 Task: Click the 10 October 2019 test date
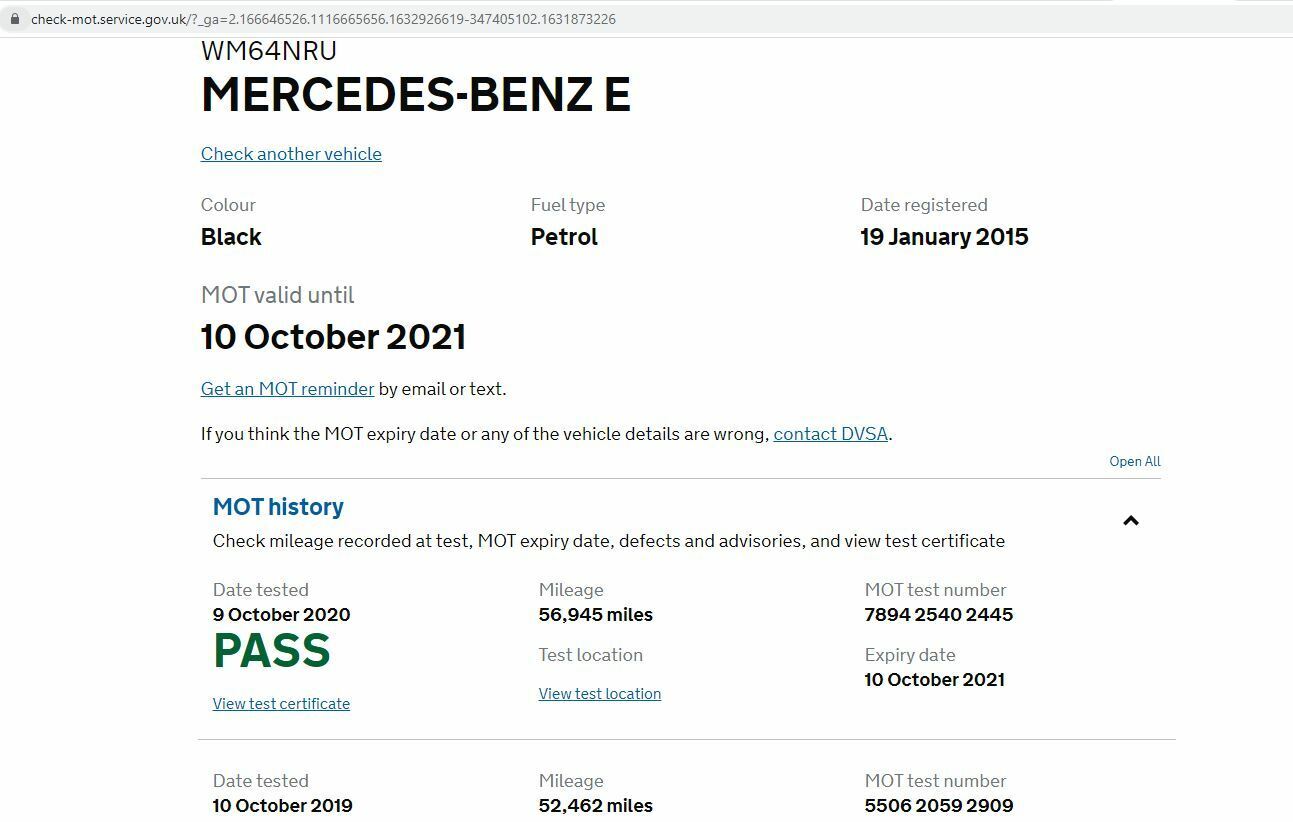tap(282, 806)
